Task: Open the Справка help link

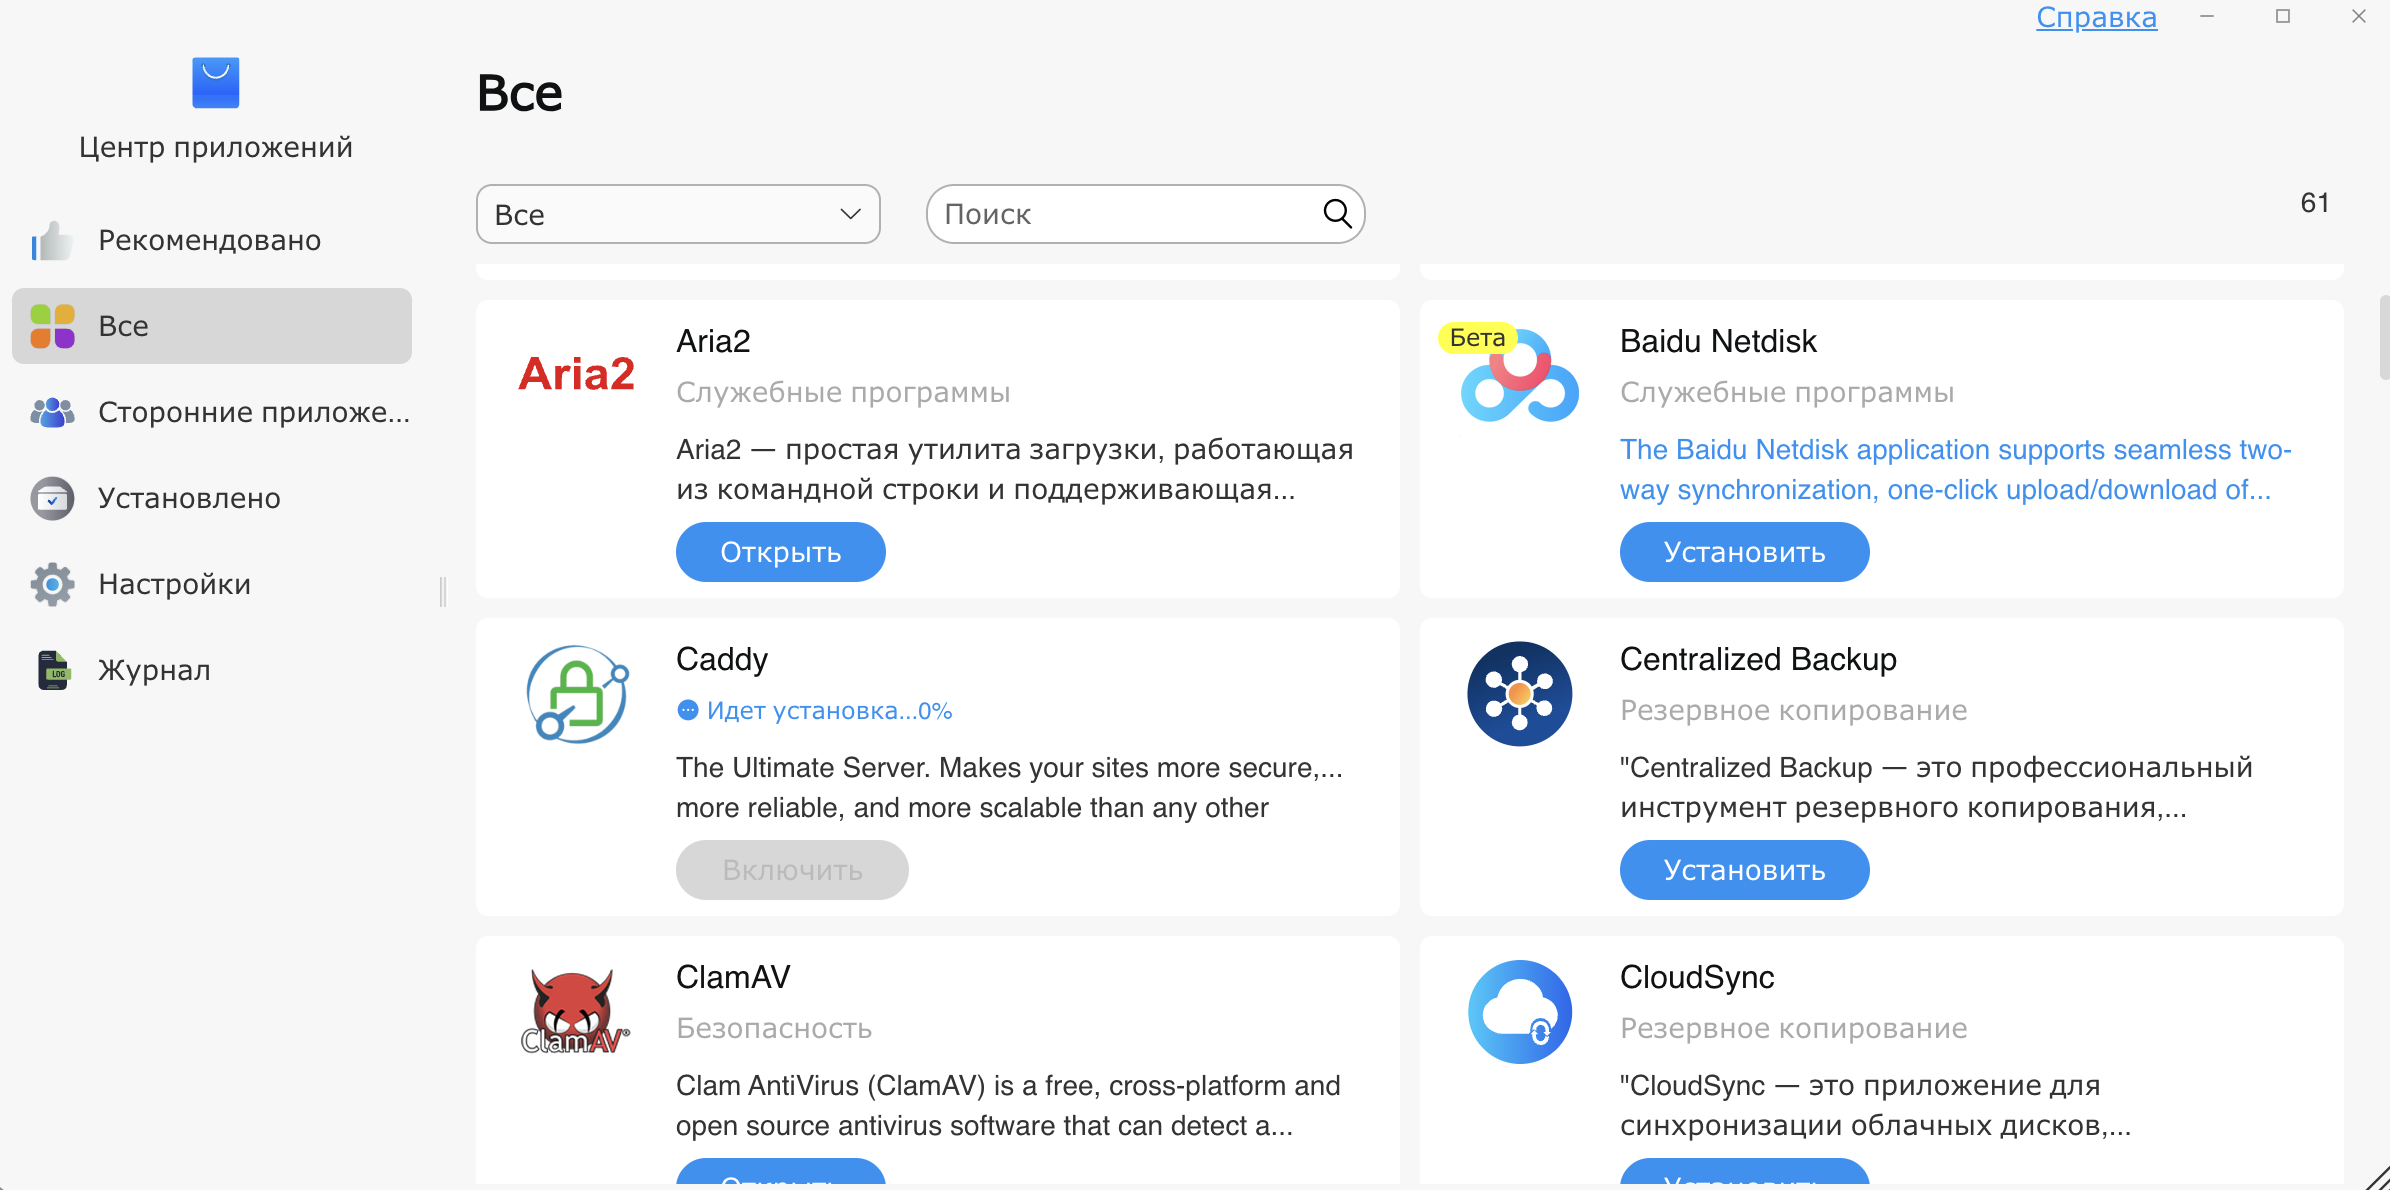Action: click(x=2096, y=18)
